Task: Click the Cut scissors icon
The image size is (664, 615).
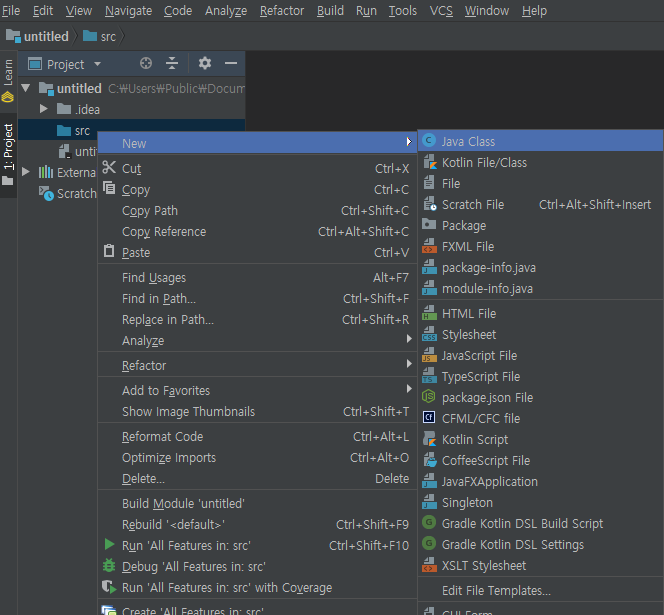Action: [109, 168]
